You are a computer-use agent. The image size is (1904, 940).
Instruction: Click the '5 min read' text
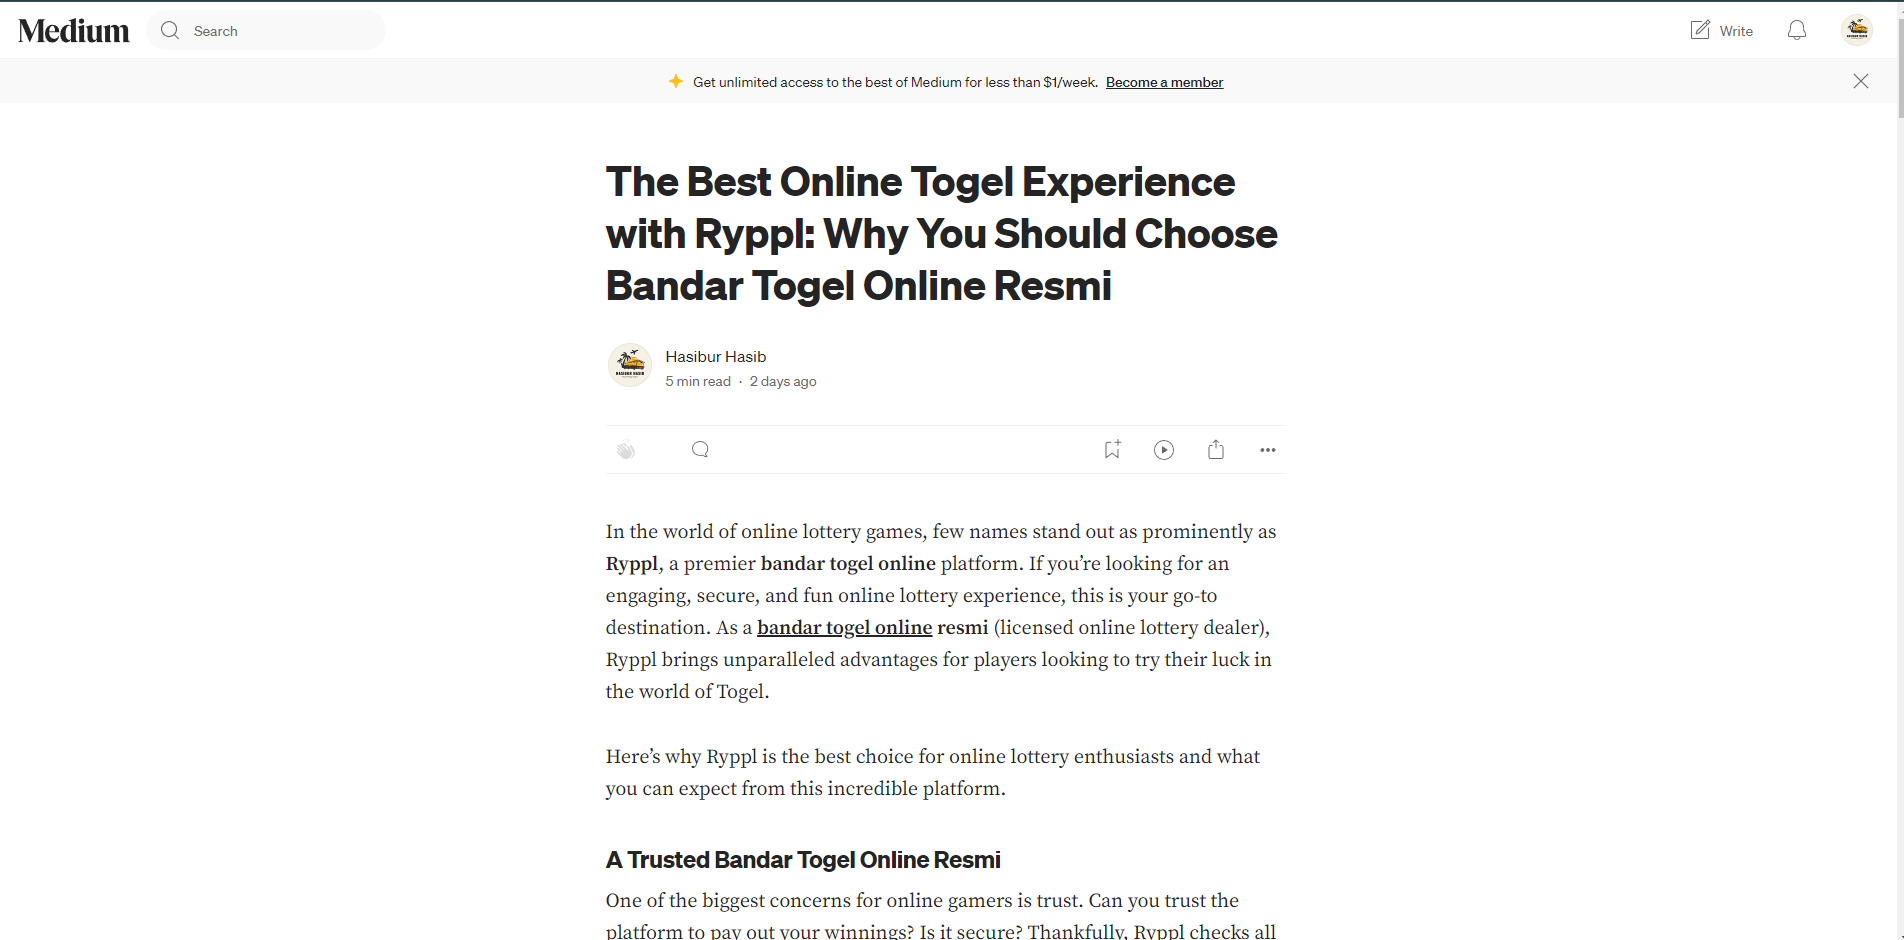(x=698, y=381)
